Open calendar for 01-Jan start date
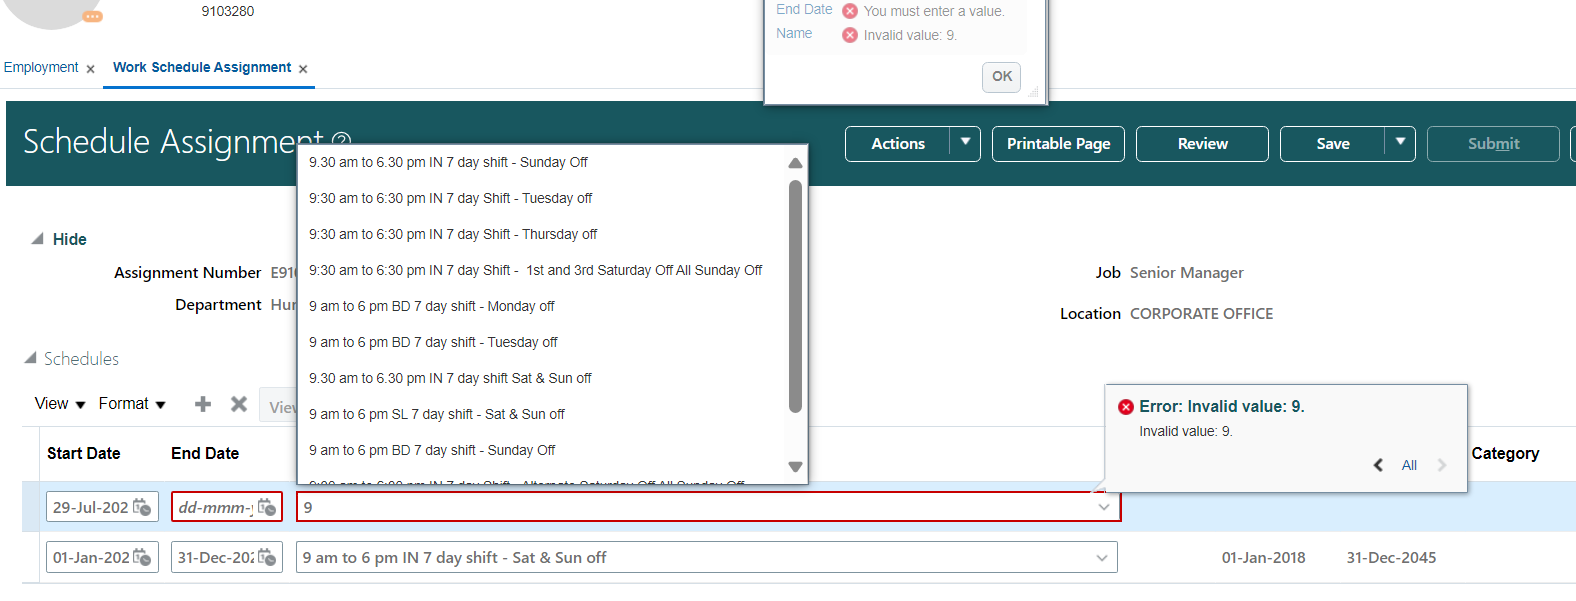Viewport: 1576px width, 601px height. click(142, 557)
